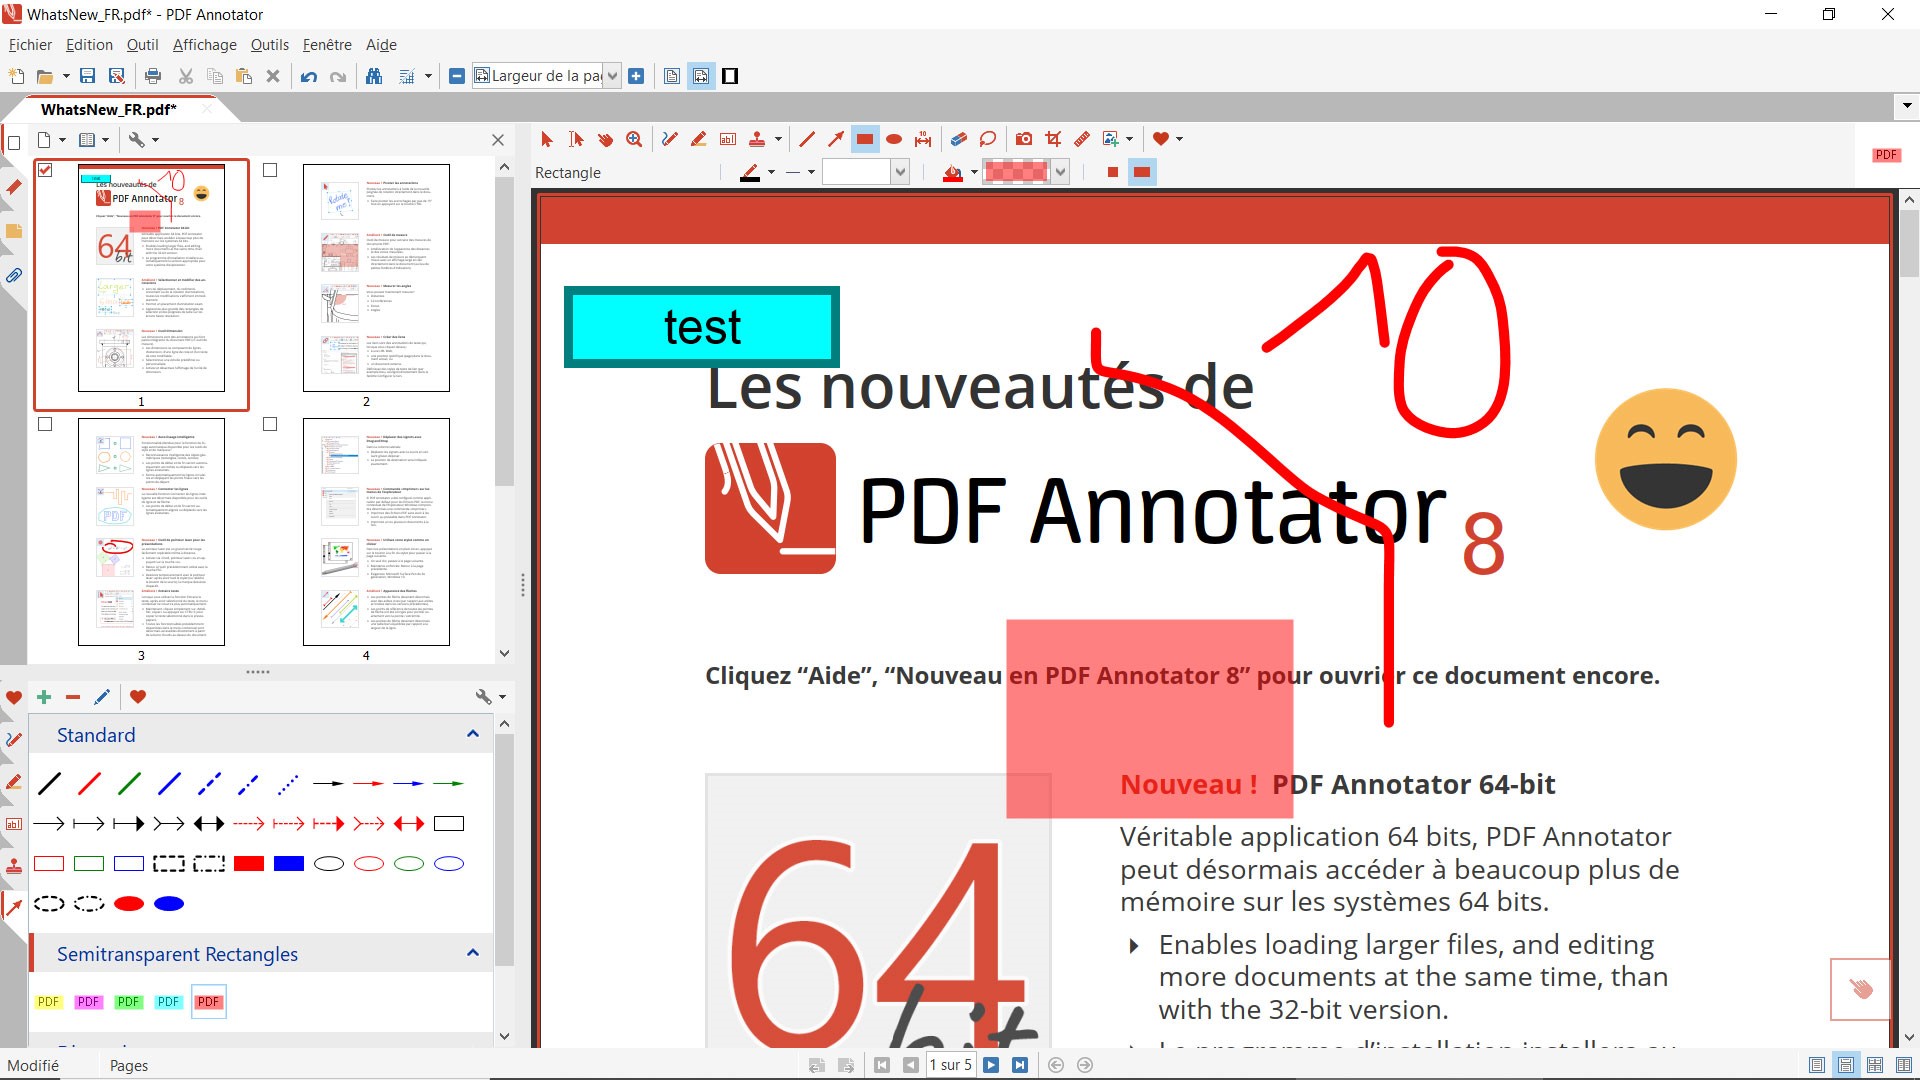Print the document using the printer icon
This screenshot has width=1920, height=1080.
[x=153, y=76]
